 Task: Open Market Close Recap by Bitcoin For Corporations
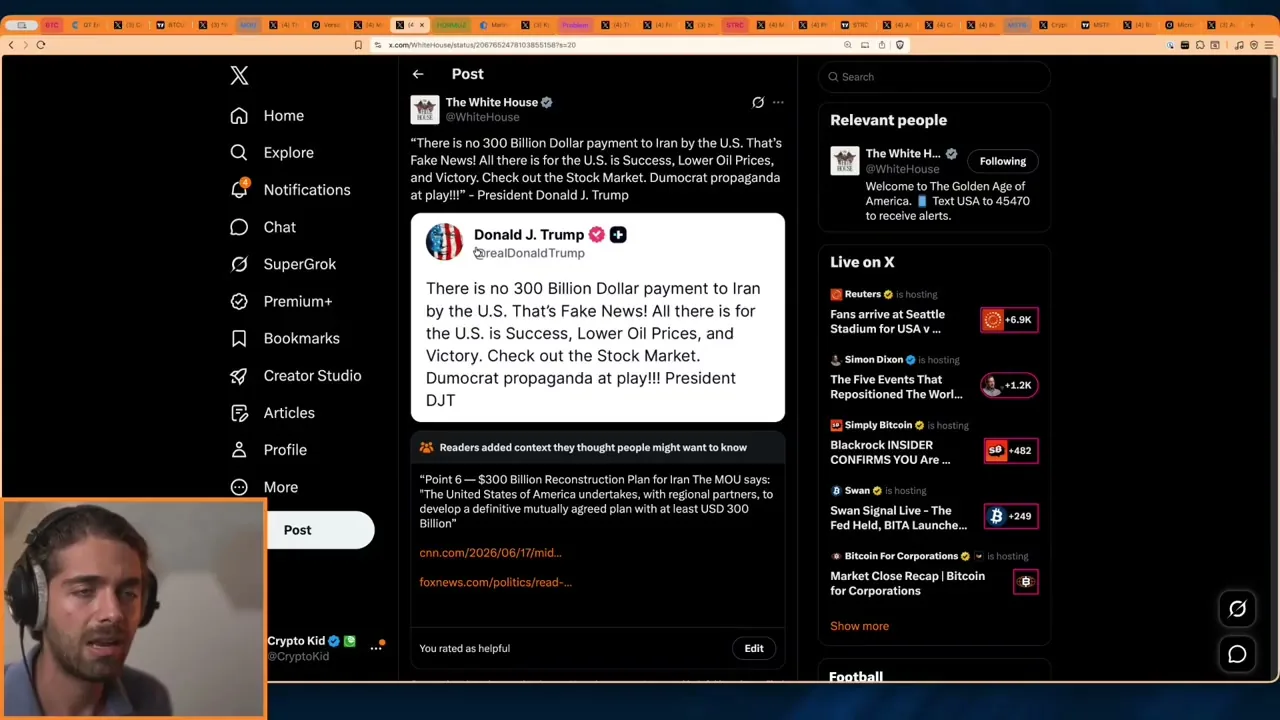click(907, 583)
